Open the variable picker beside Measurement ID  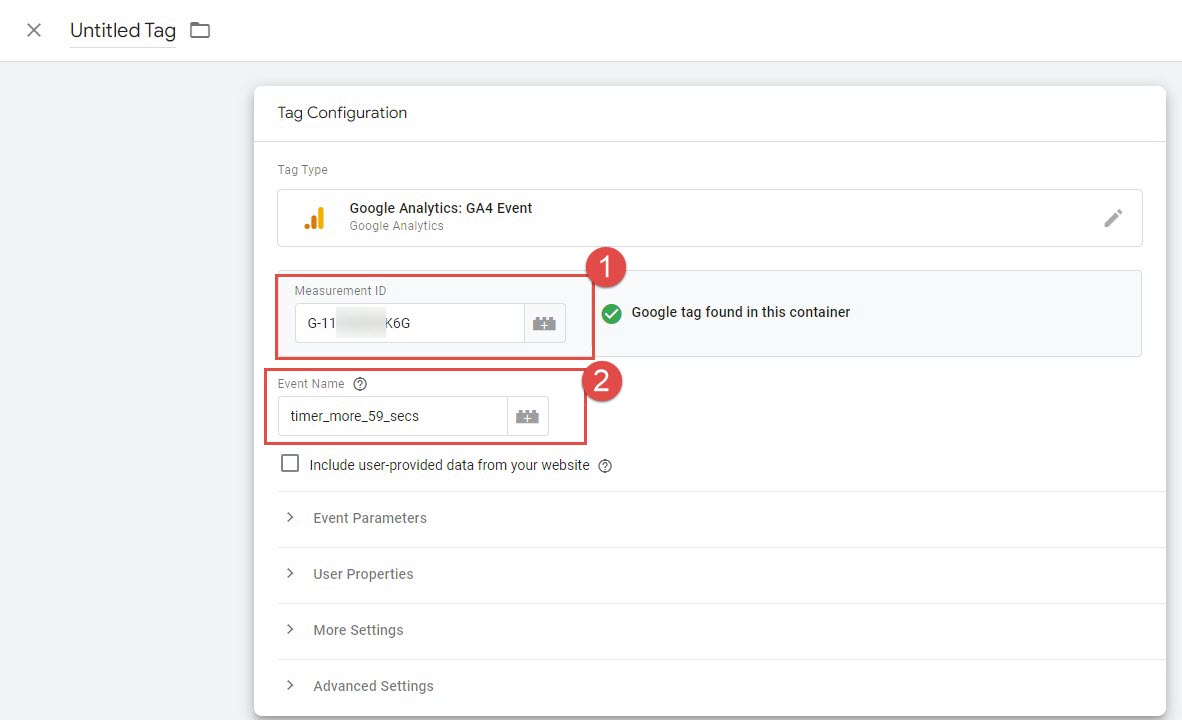pyautogui.click(x=544, y=324)
